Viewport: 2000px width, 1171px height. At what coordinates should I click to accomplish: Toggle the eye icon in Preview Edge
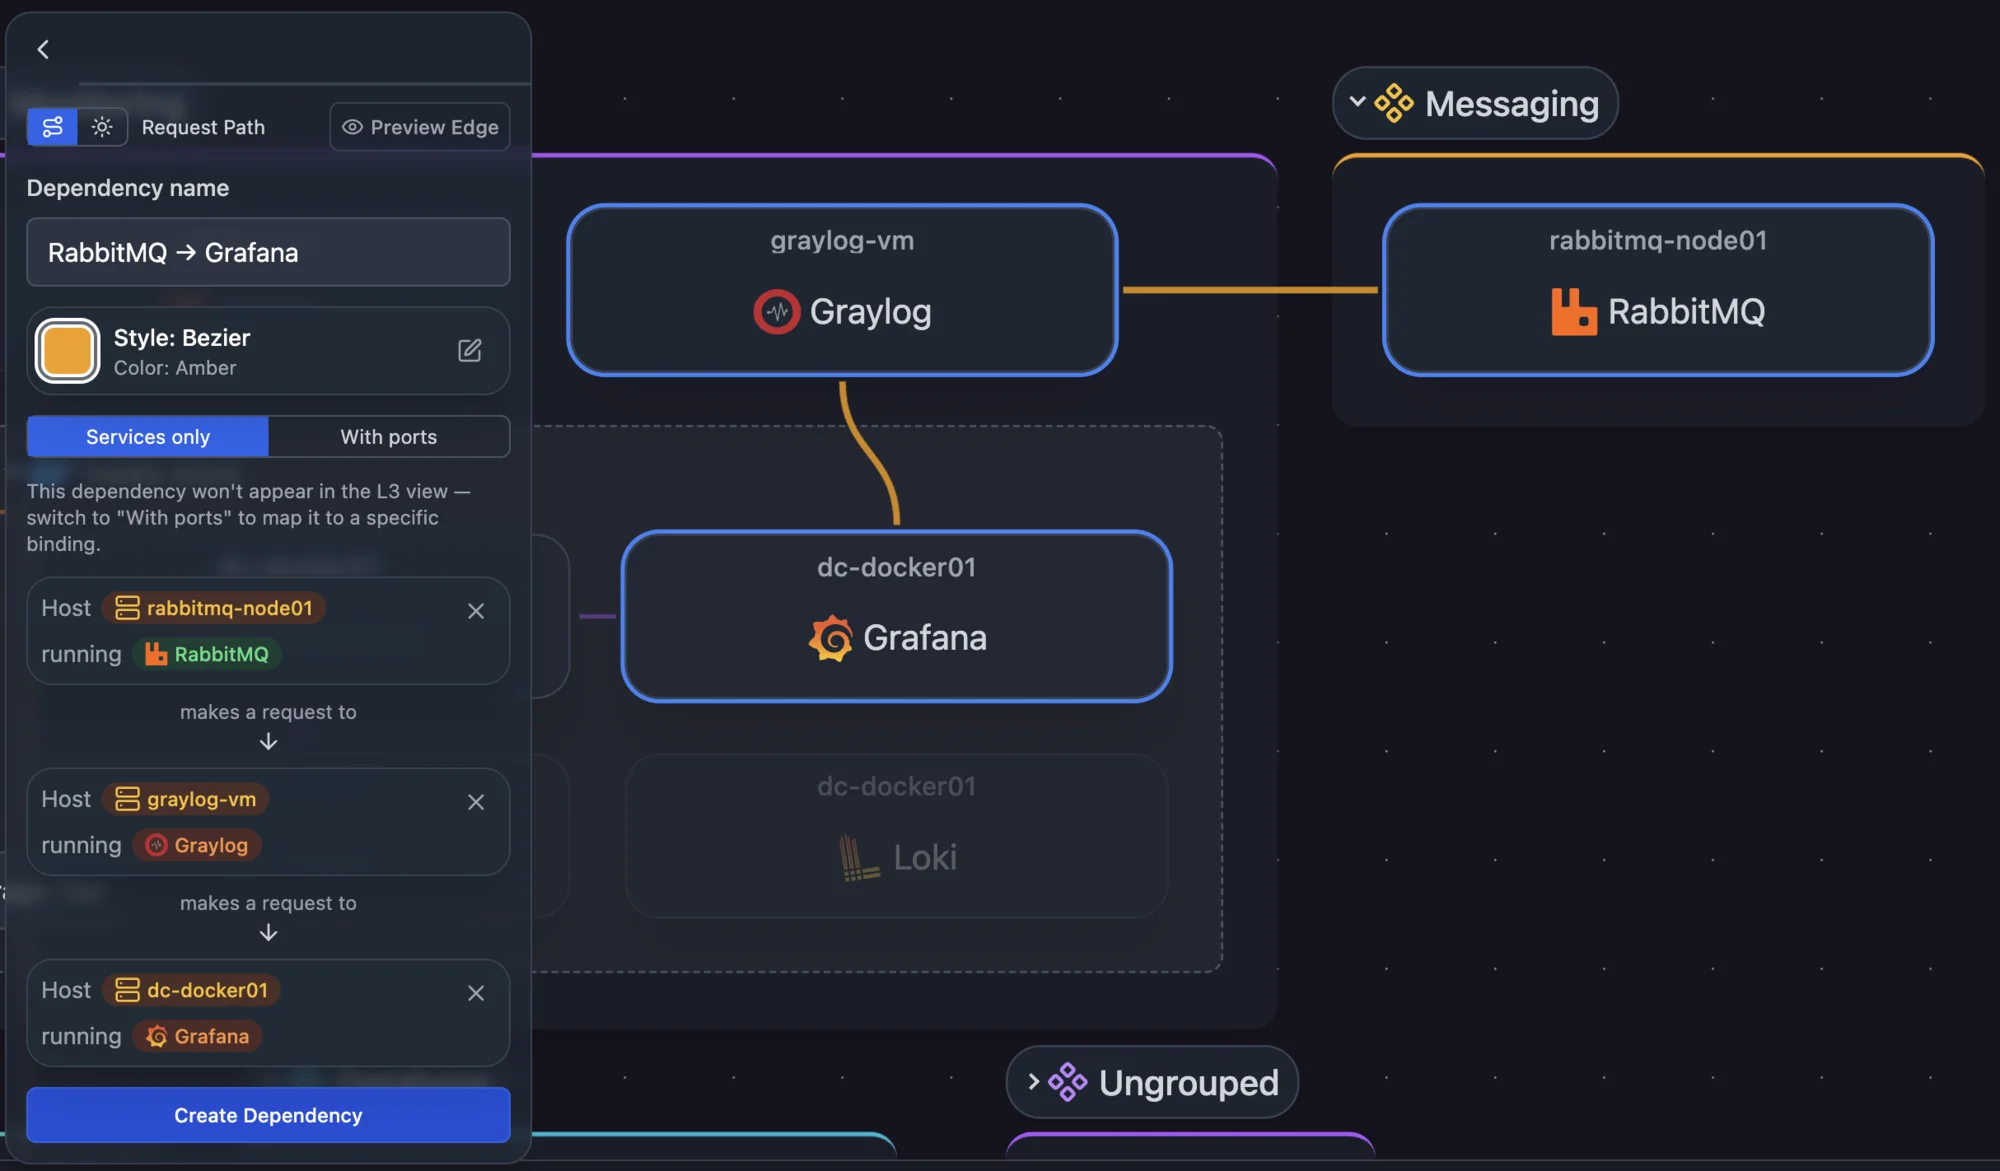(352, 127)
